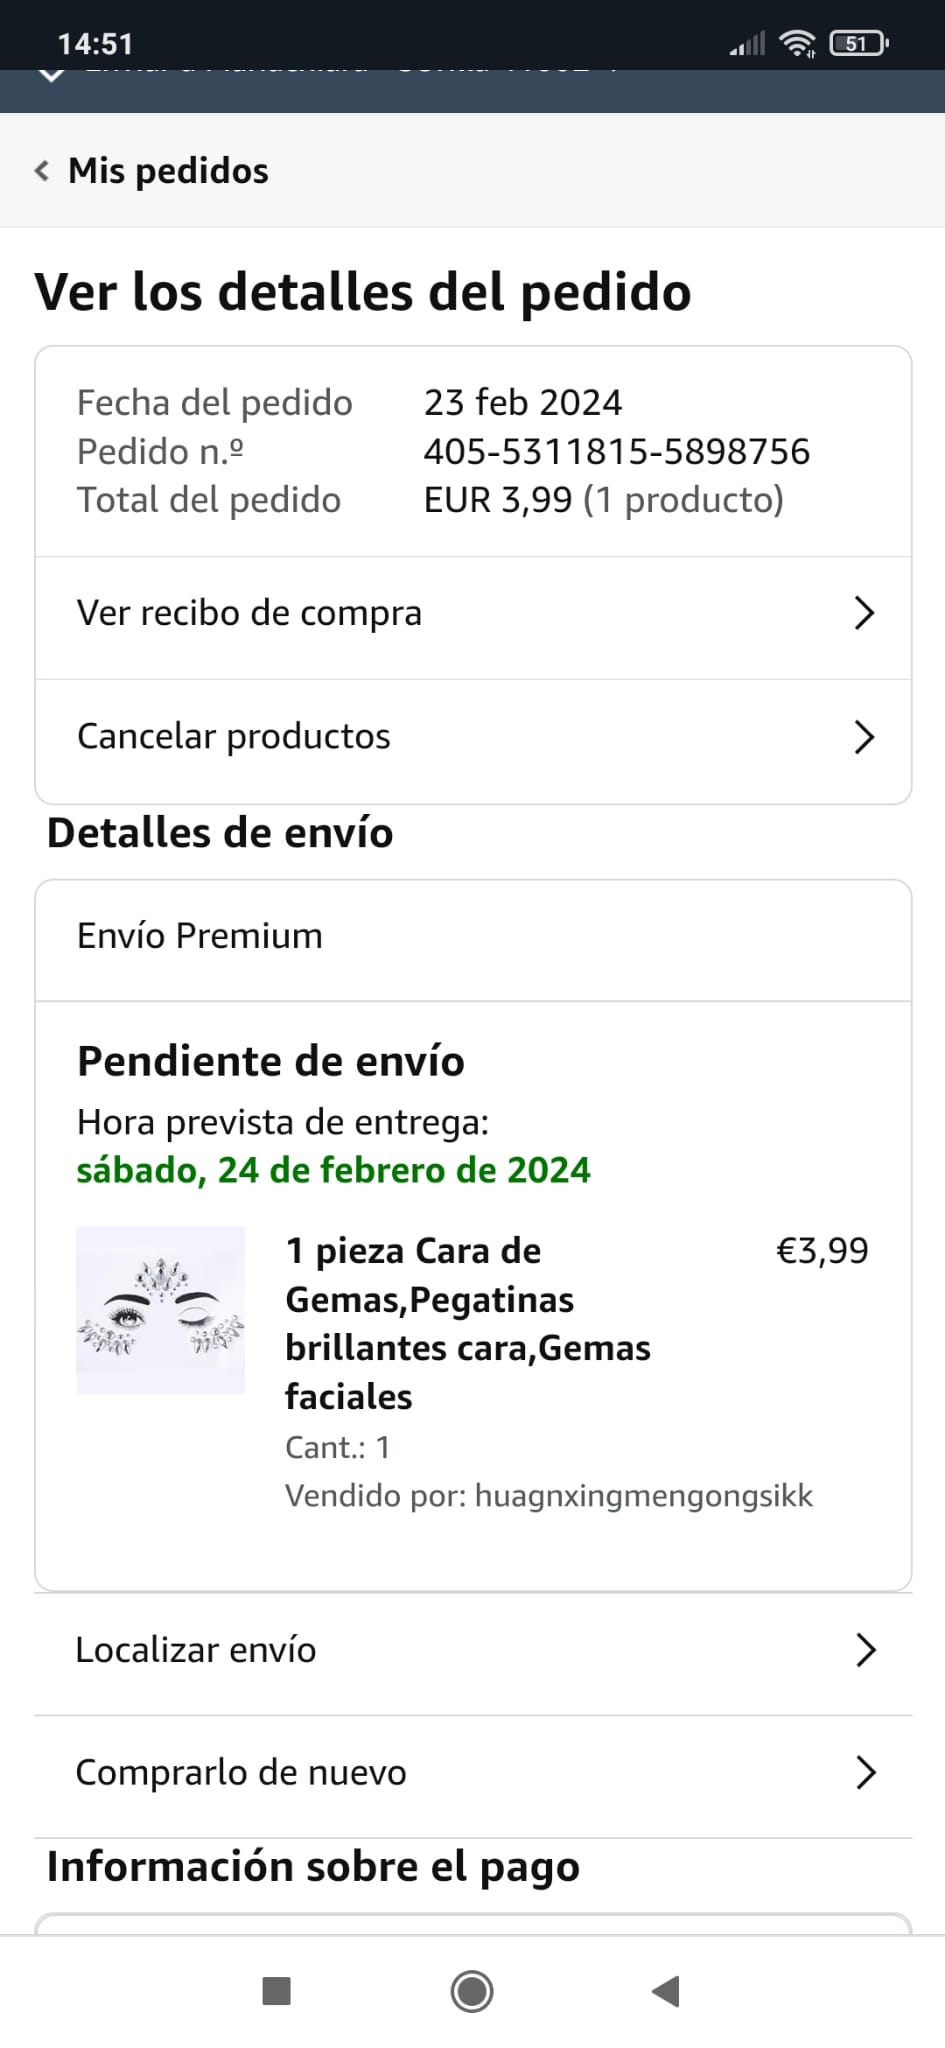This screenshot has width=945, height=2048.
Task: Go back to Mis pedidos
Action: [168, 171]
